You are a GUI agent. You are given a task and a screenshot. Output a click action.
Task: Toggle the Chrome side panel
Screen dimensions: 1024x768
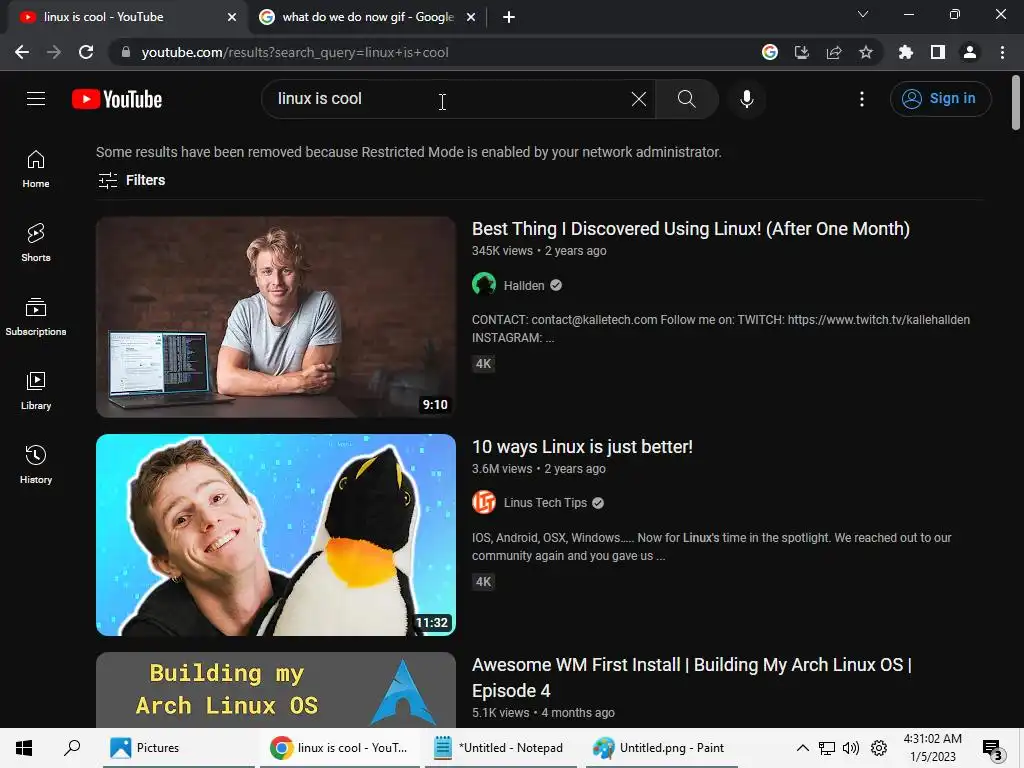click(938, 52)
